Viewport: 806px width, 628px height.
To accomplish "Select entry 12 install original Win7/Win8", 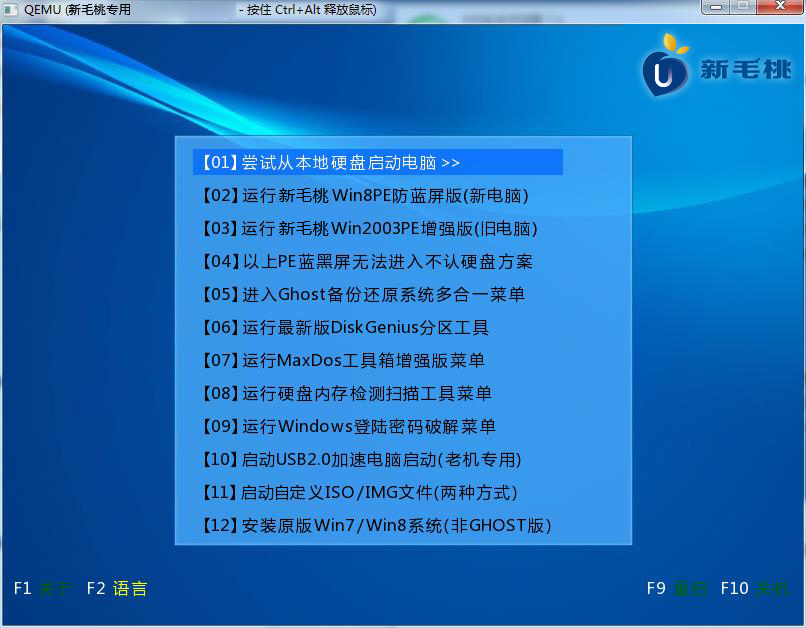I will point(376,525).
